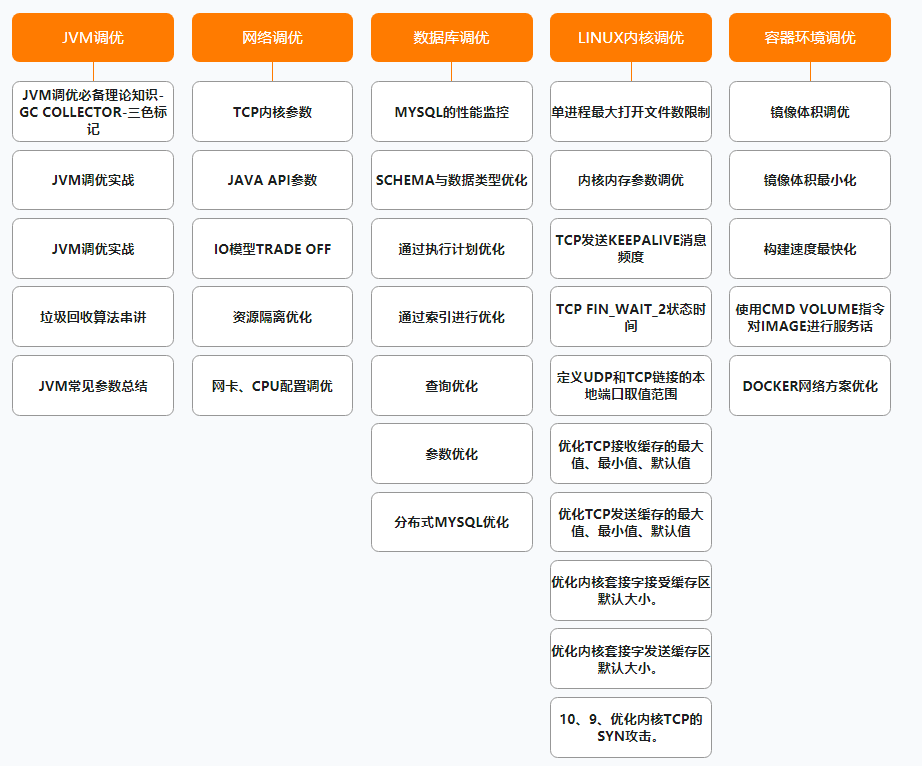Click the 网卡、CPU配置调优 node
The width and height of the screenshot is (922, 766).
point(272,385)
